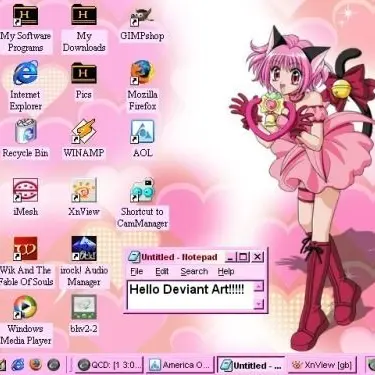Click the Notepad title bar icon
Image resolution: width=375 pixels, height=375 pixels.
[x=134, y=257]
